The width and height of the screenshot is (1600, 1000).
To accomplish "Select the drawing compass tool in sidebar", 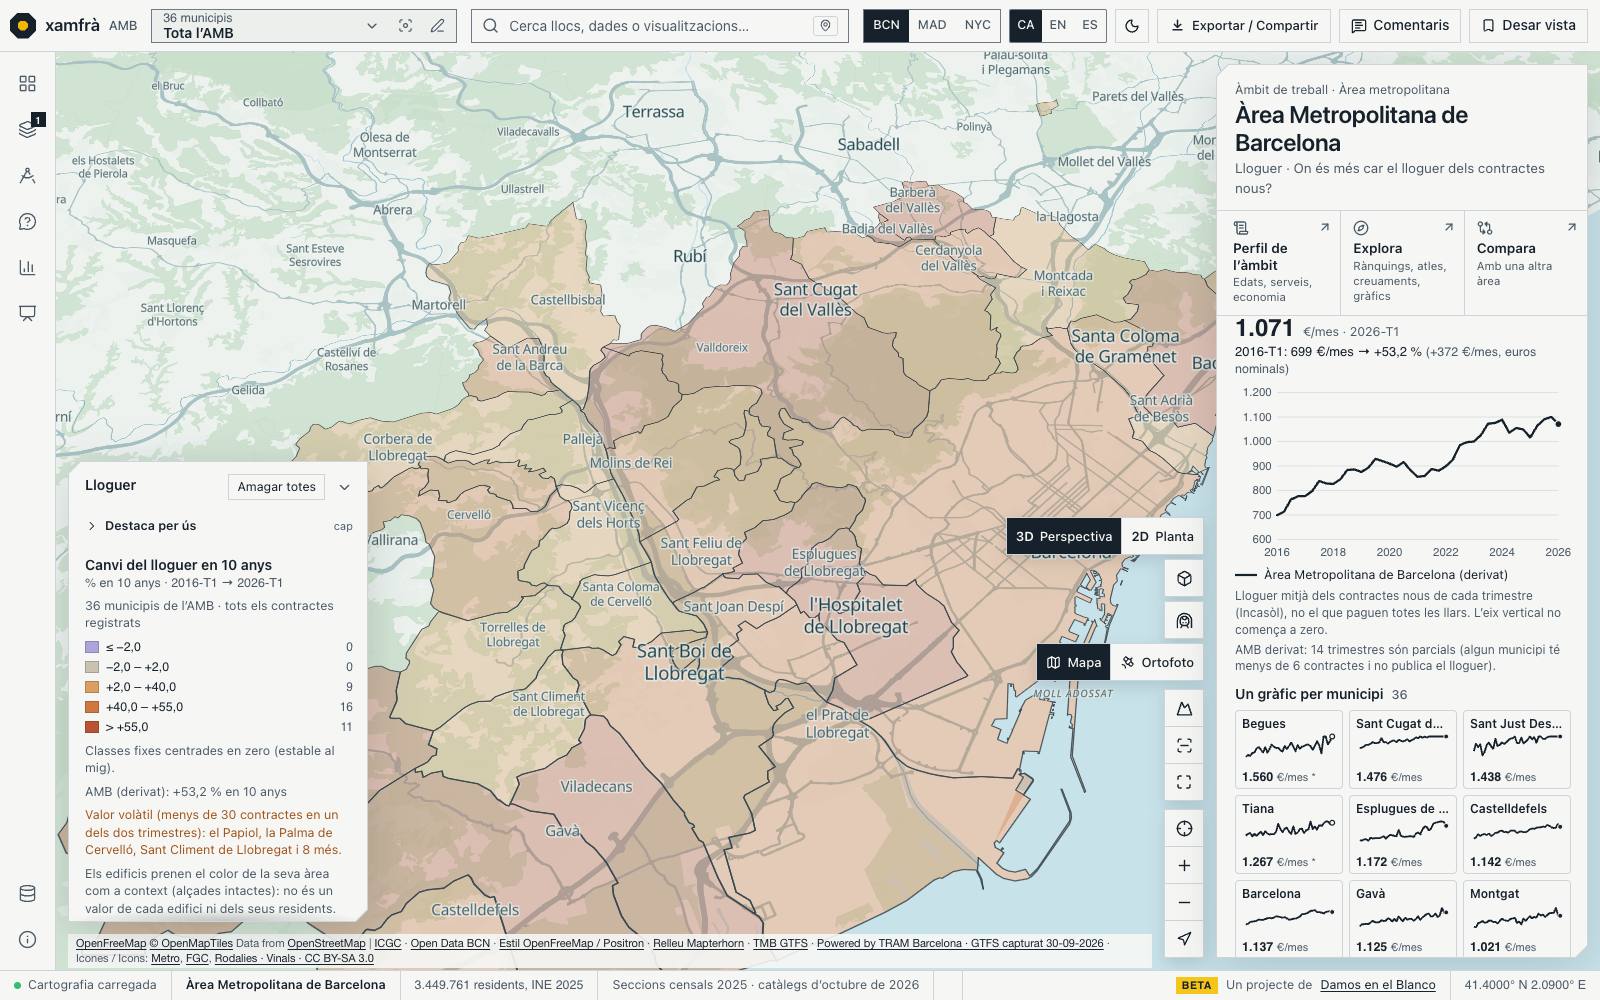I will click(27, 175).
